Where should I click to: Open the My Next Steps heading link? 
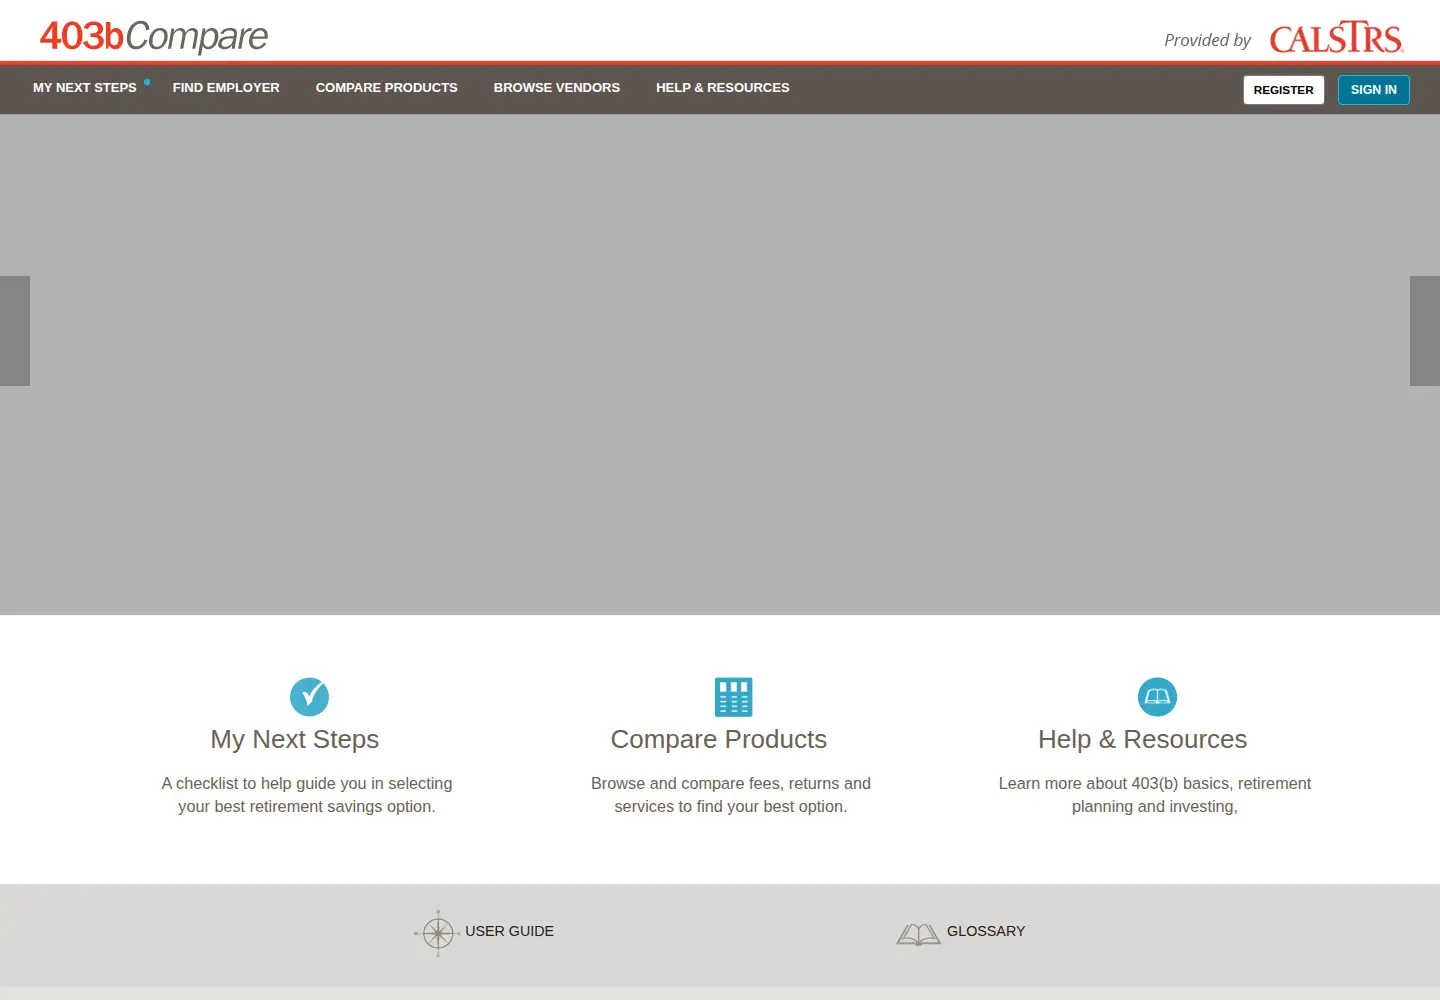tap(295, 739)
